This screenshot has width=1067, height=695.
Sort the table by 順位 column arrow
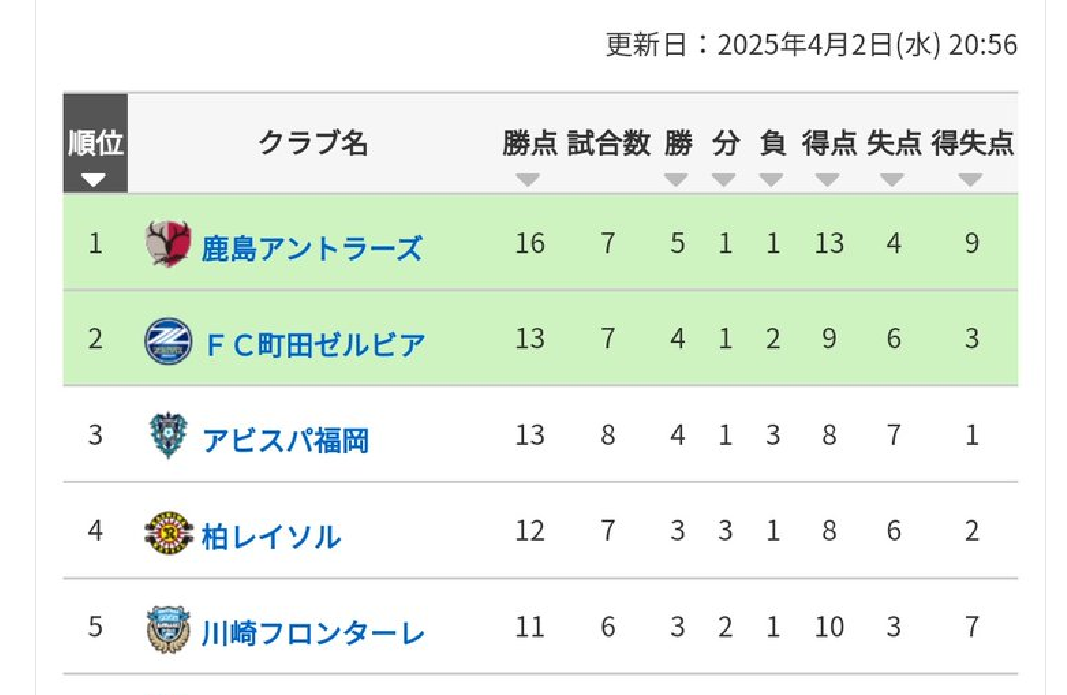93,180
